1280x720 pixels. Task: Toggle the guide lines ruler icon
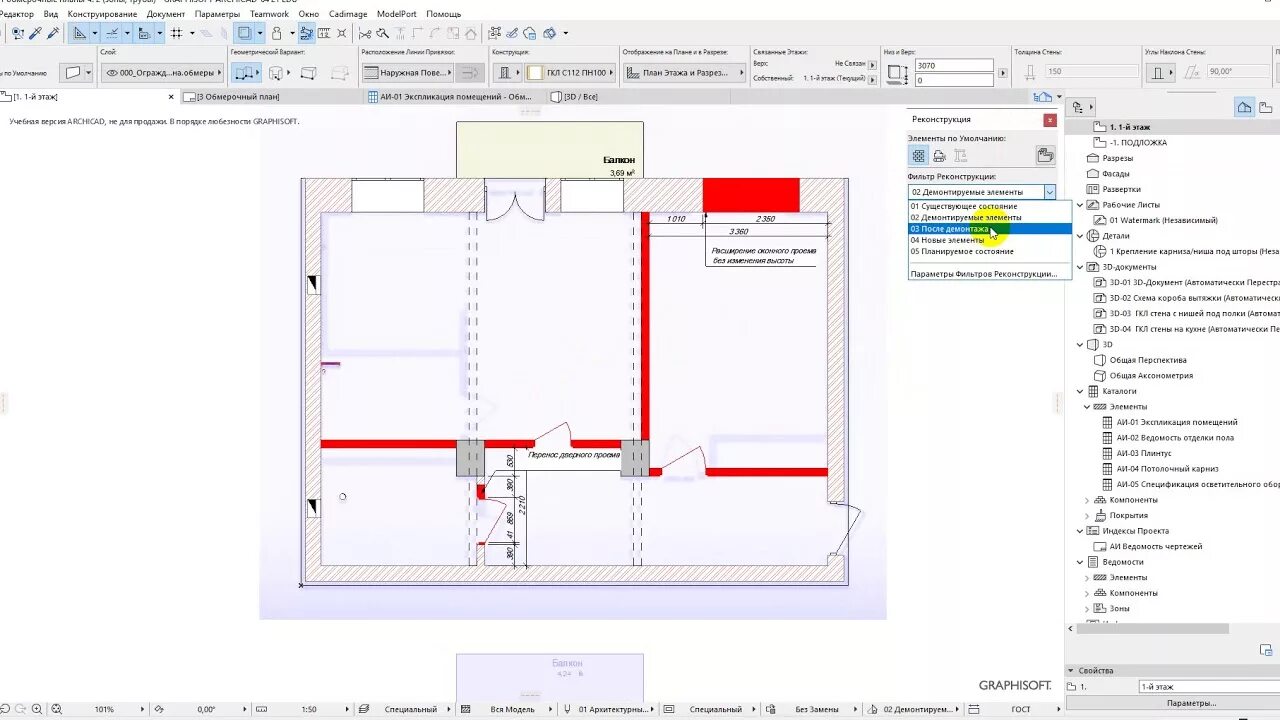(x=80, y=33)
